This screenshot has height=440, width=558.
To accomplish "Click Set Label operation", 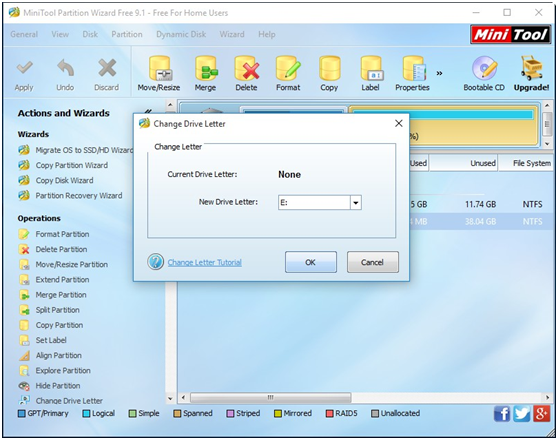I will pos(42,340).
